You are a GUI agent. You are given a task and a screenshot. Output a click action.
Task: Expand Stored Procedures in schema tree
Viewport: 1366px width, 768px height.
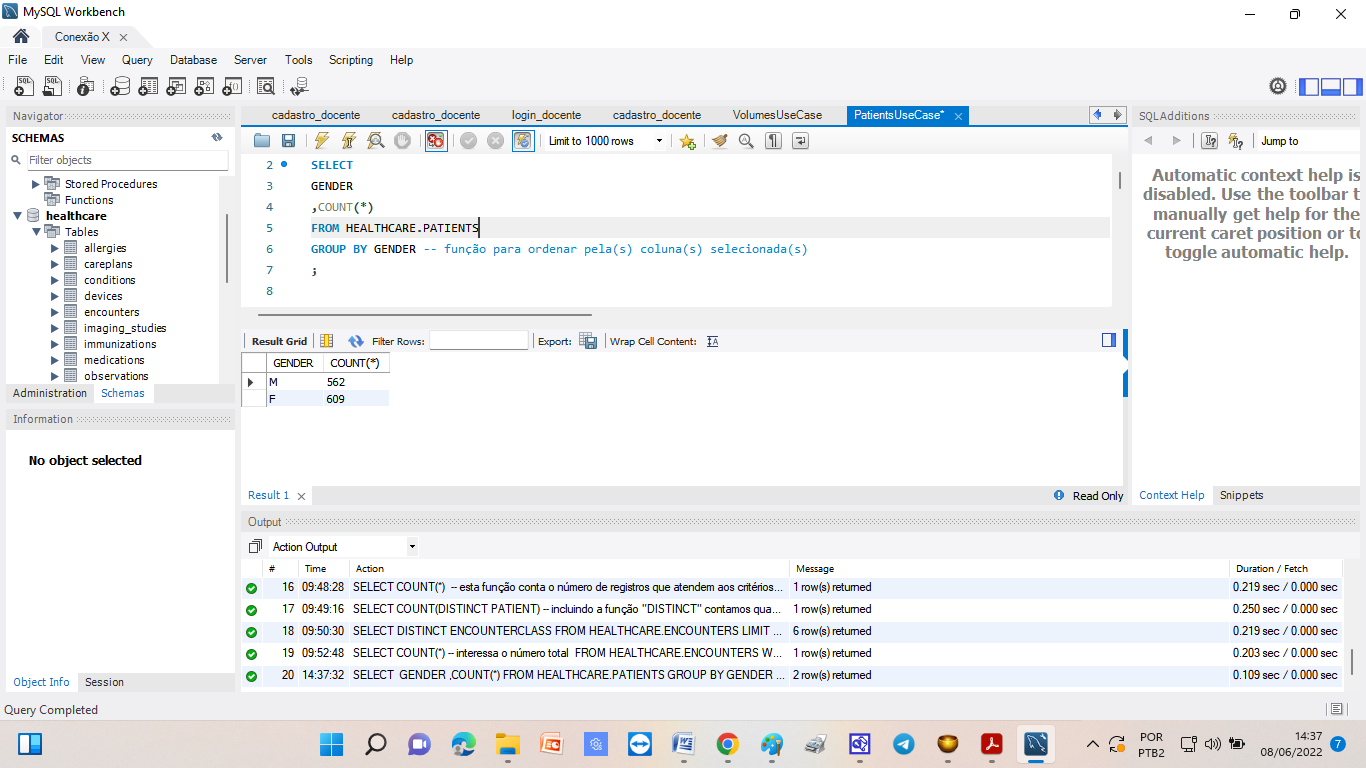pos(36,184)
